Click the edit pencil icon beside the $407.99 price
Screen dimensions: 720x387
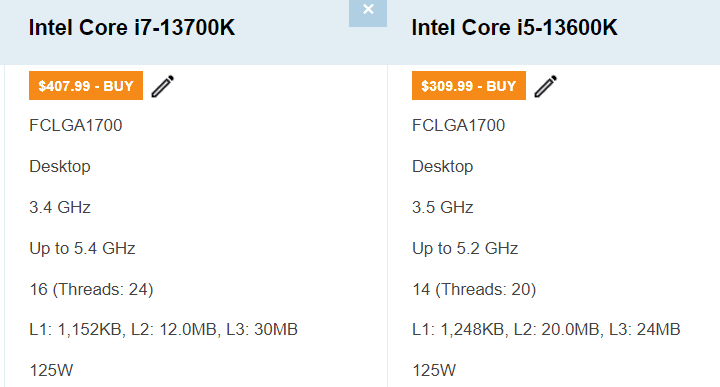coord(163,86)
